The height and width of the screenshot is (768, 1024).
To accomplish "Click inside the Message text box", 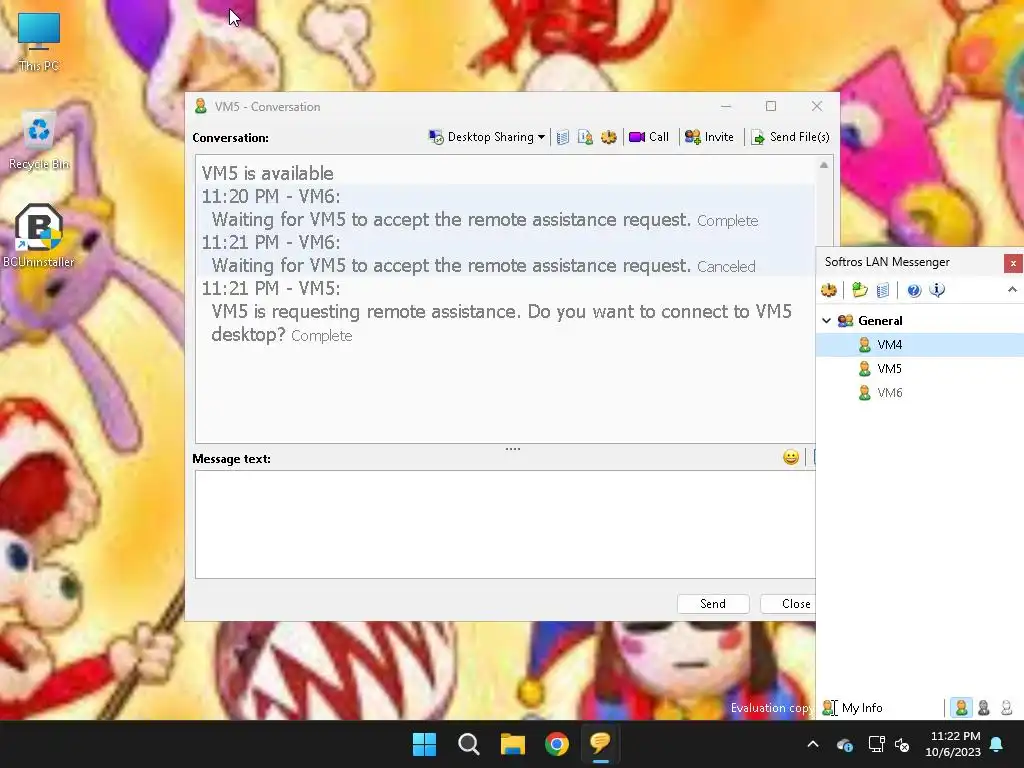I will coord(505,524).
